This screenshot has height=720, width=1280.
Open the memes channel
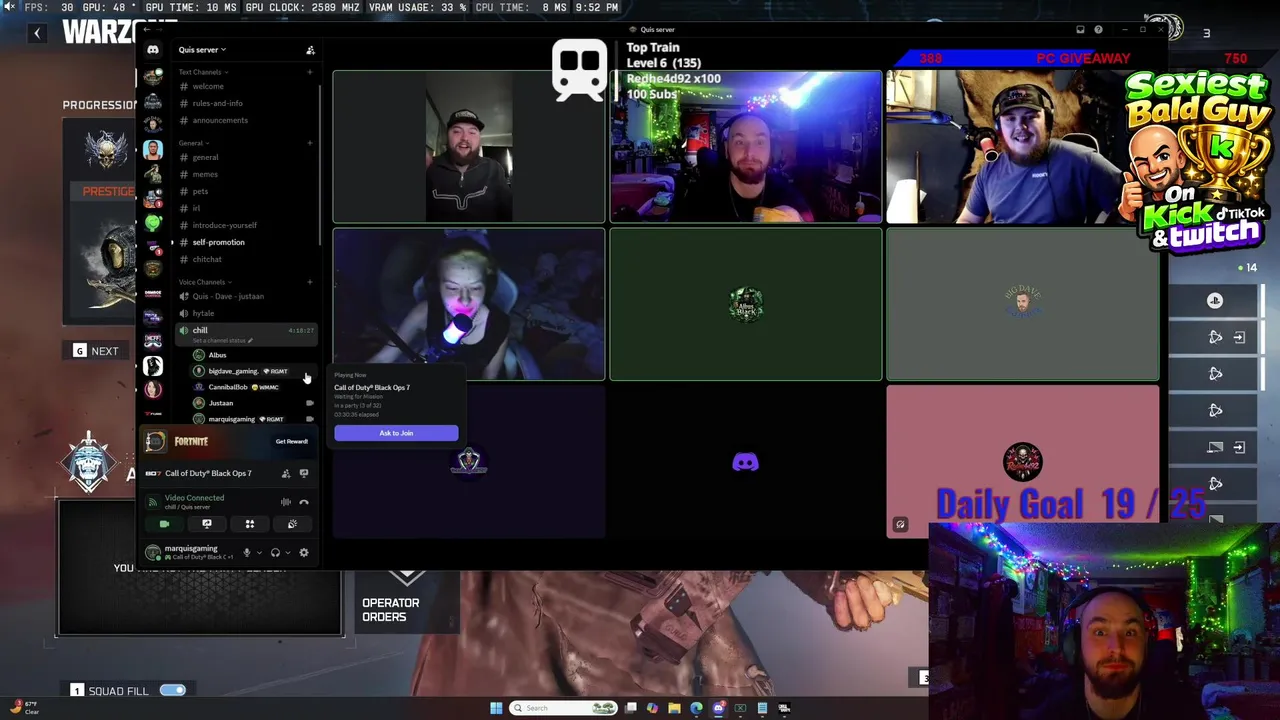click(245, 174)
